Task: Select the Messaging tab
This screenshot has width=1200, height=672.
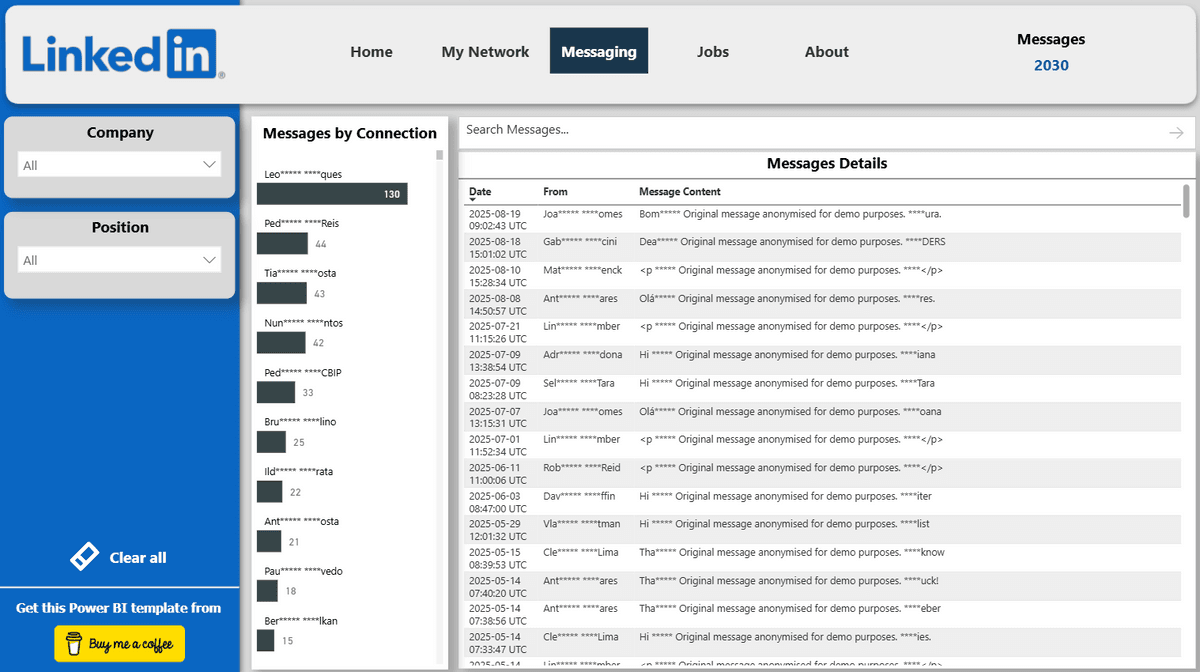Action: click(599, 51)
